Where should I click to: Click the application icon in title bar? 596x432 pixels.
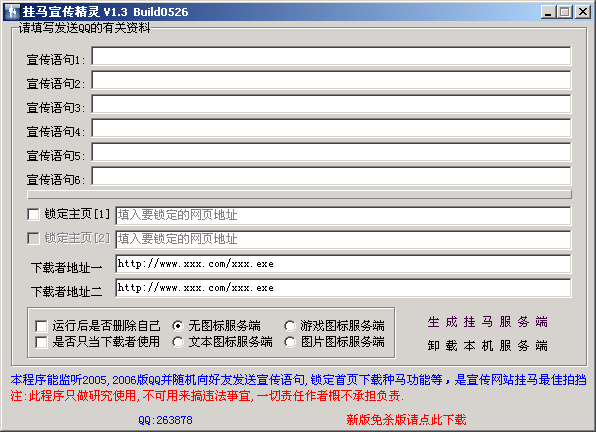click(12, 12)
